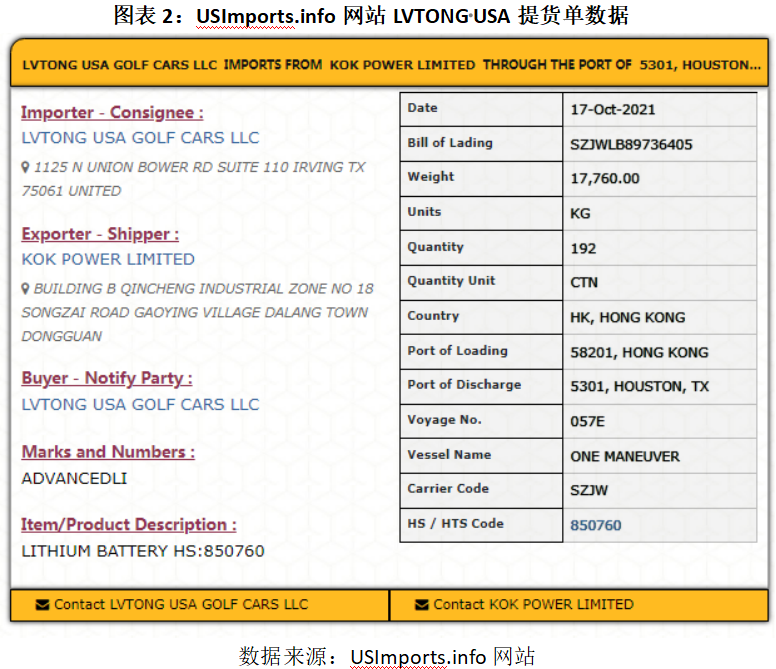Open LVTONG USA GOLF CARS LLC notify party link

(x=140, y=404)
